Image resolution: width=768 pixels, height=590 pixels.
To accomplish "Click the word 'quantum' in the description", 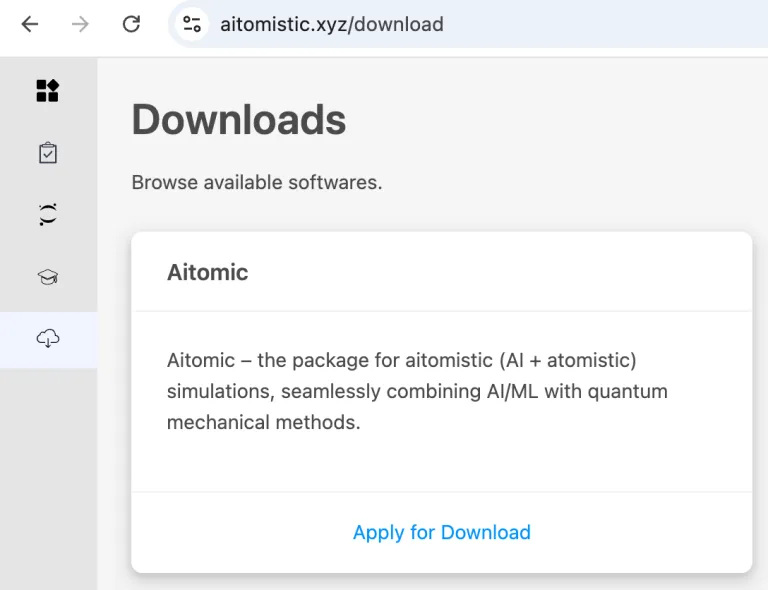I will click(x=627, y=392).
